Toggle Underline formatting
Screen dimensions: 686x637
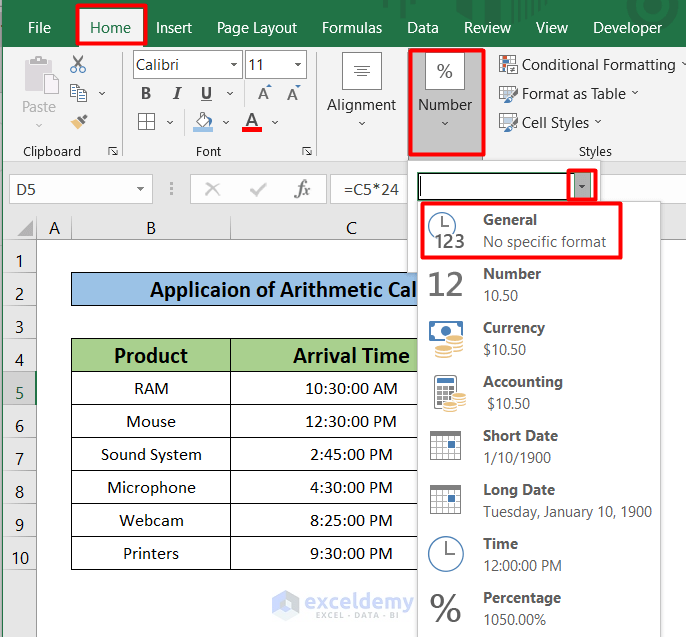[206, 94]
